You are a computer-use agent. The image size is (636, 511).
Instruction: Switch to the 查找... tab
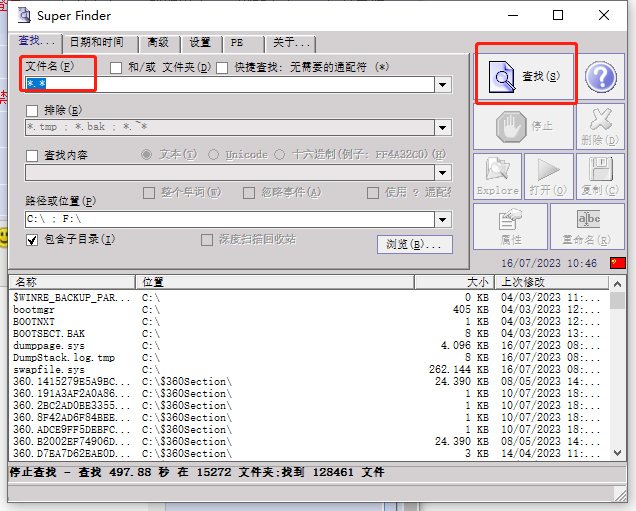click(x=36, y=41)
